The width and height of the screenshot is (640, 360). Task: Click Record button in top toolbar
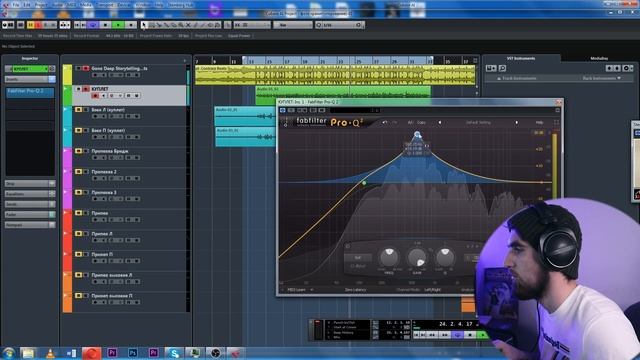click(x=131, y=25)
